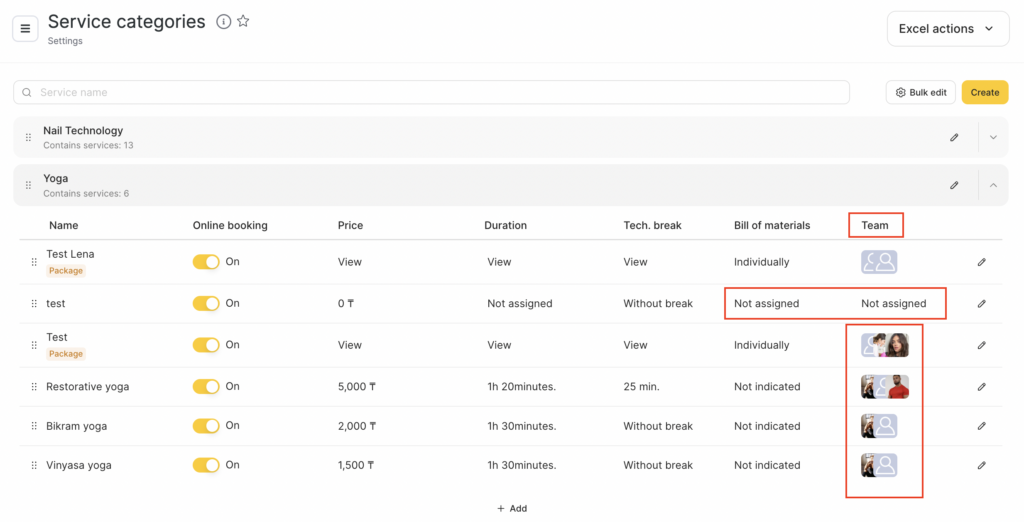Collapse the Yoga category
The height and width of the screenshot is (522, 1024).
[x=993, y=185]
